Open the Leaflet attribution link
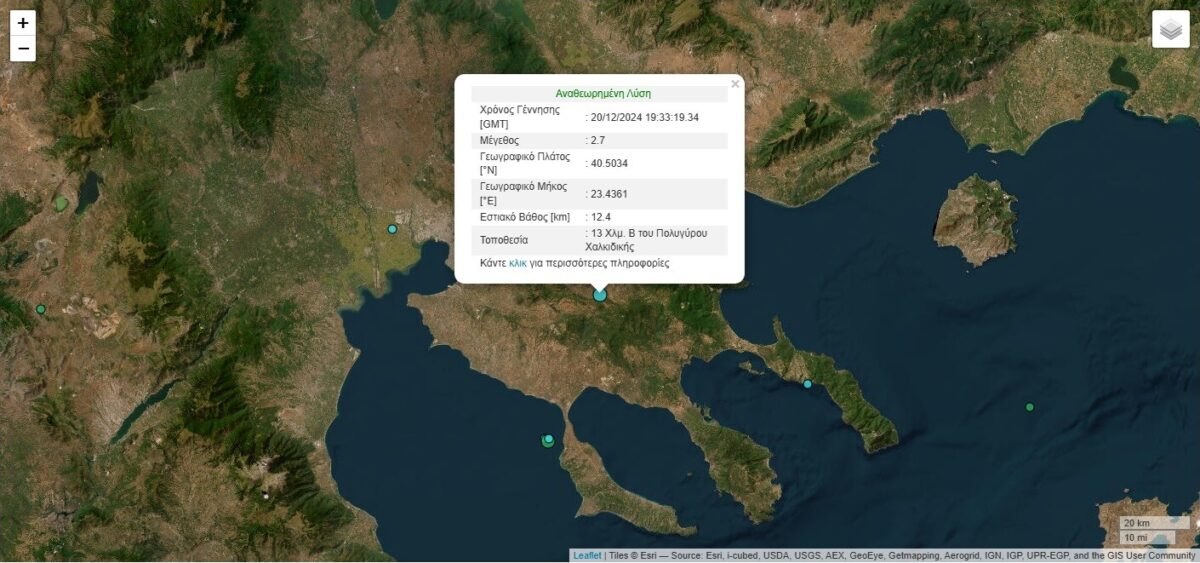This screenshot has height=563, width=1200. [x=587, y=556]
